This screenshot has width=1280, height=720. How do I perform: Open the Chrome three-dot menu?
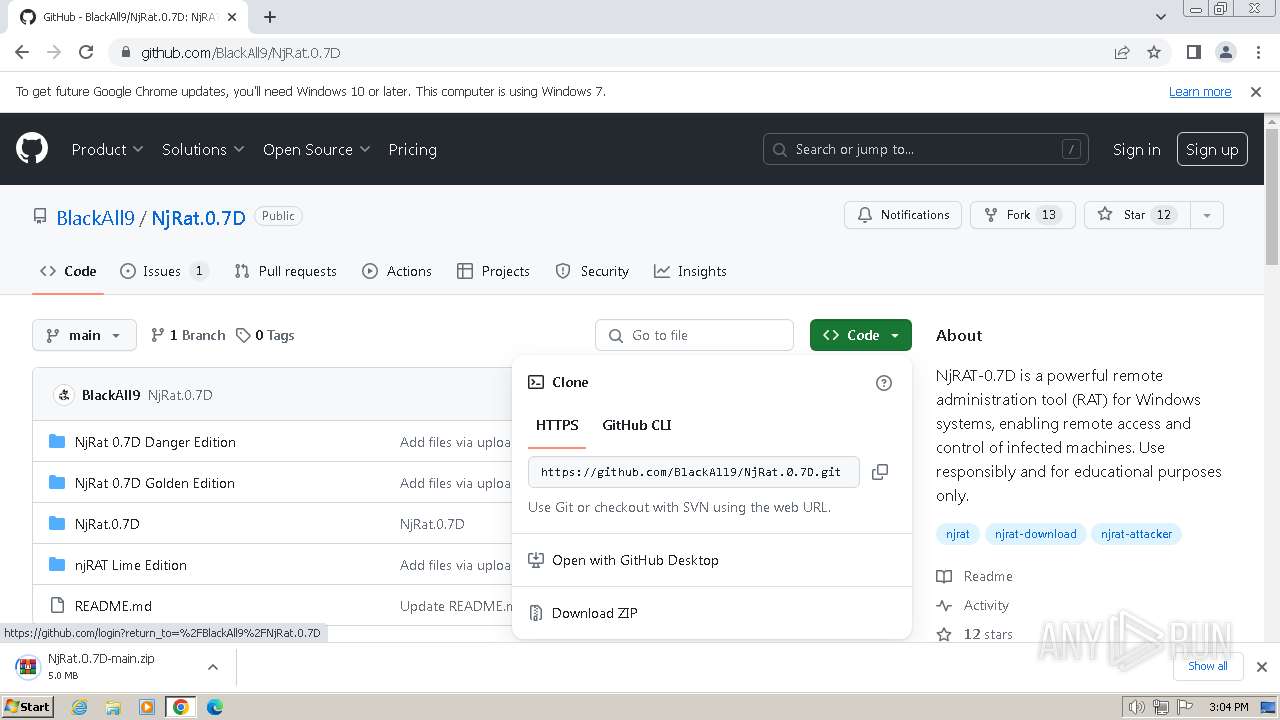1257,52
